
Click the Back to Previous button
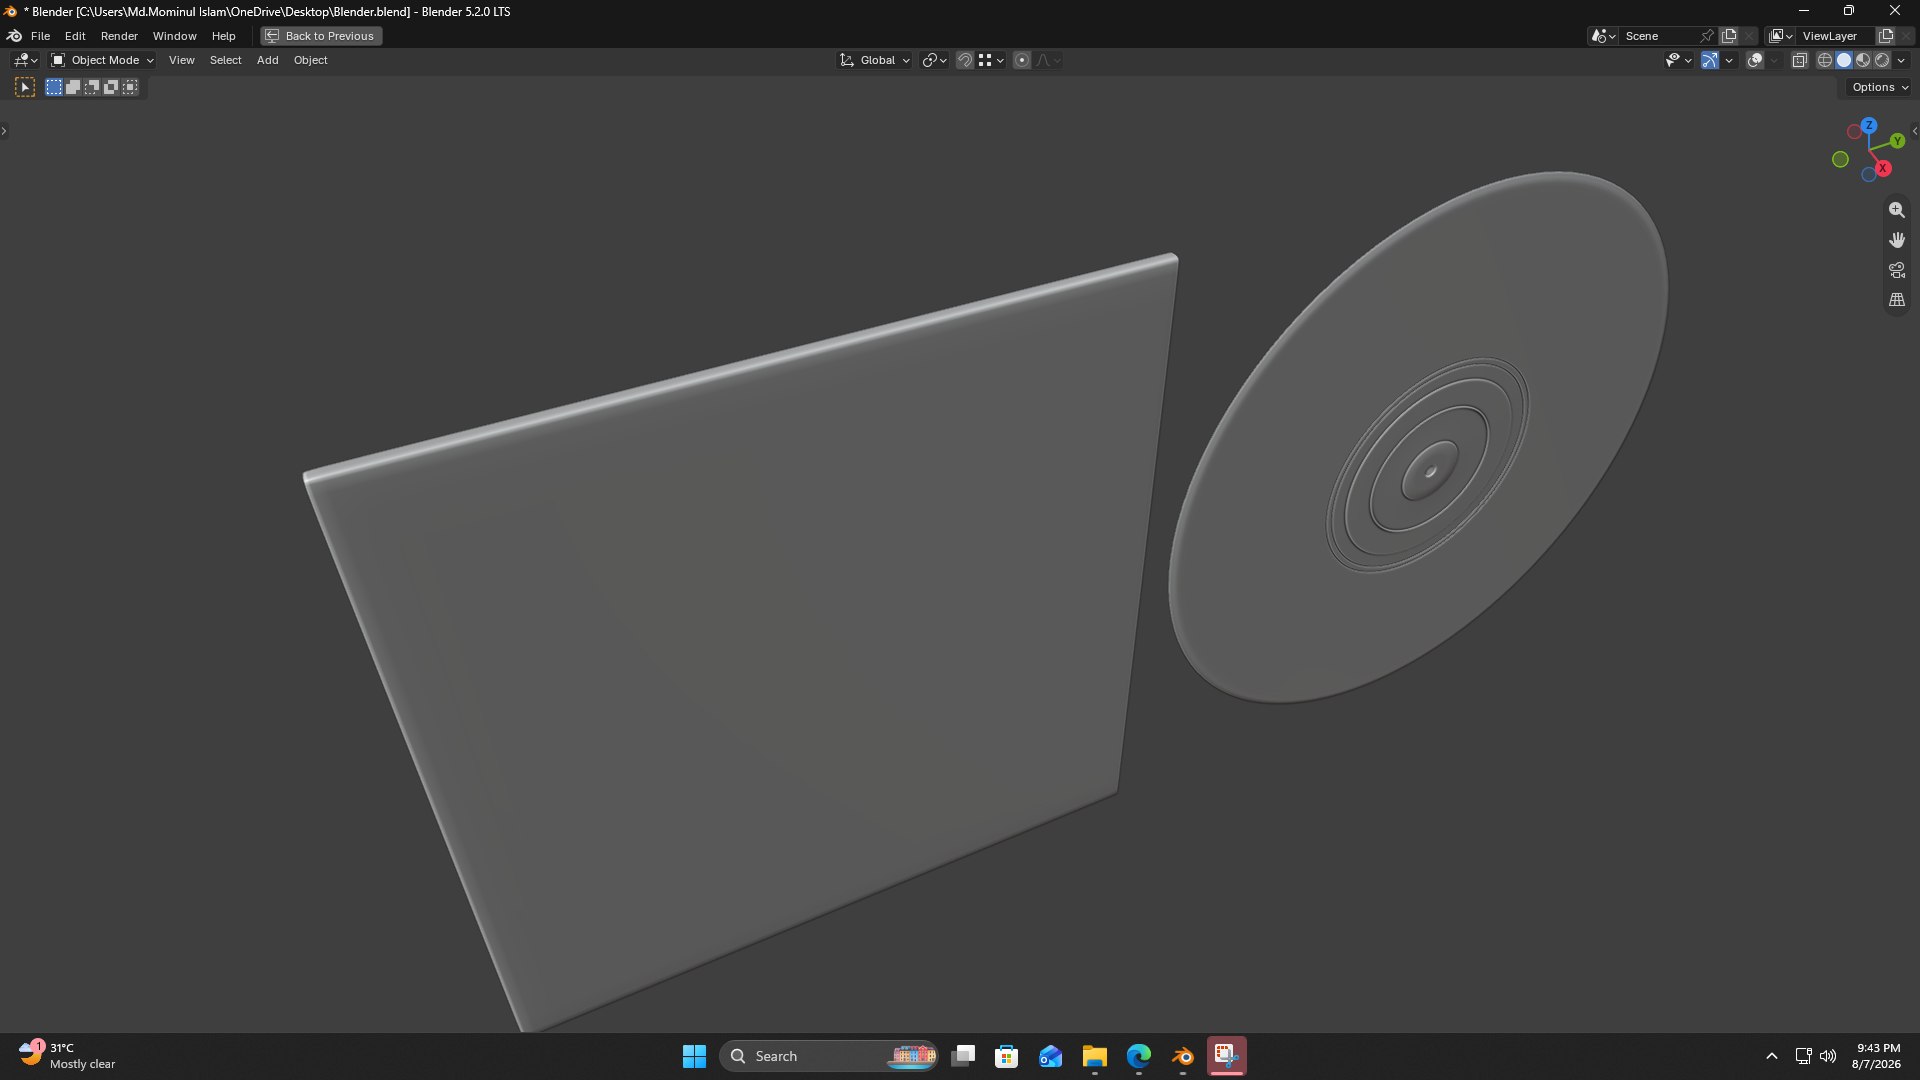[321, 36]
